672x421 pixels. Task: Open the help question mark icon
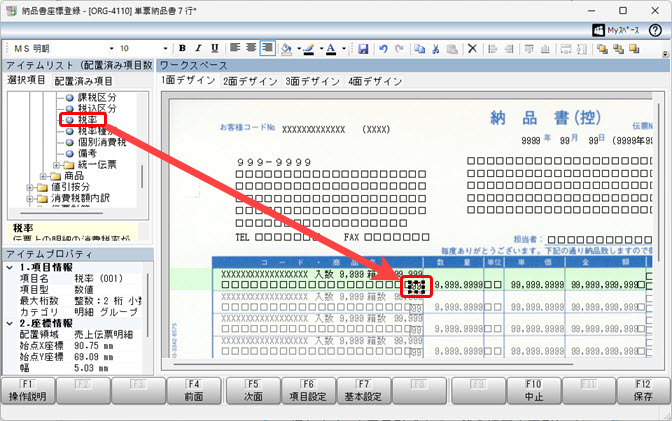coord(655,30)
